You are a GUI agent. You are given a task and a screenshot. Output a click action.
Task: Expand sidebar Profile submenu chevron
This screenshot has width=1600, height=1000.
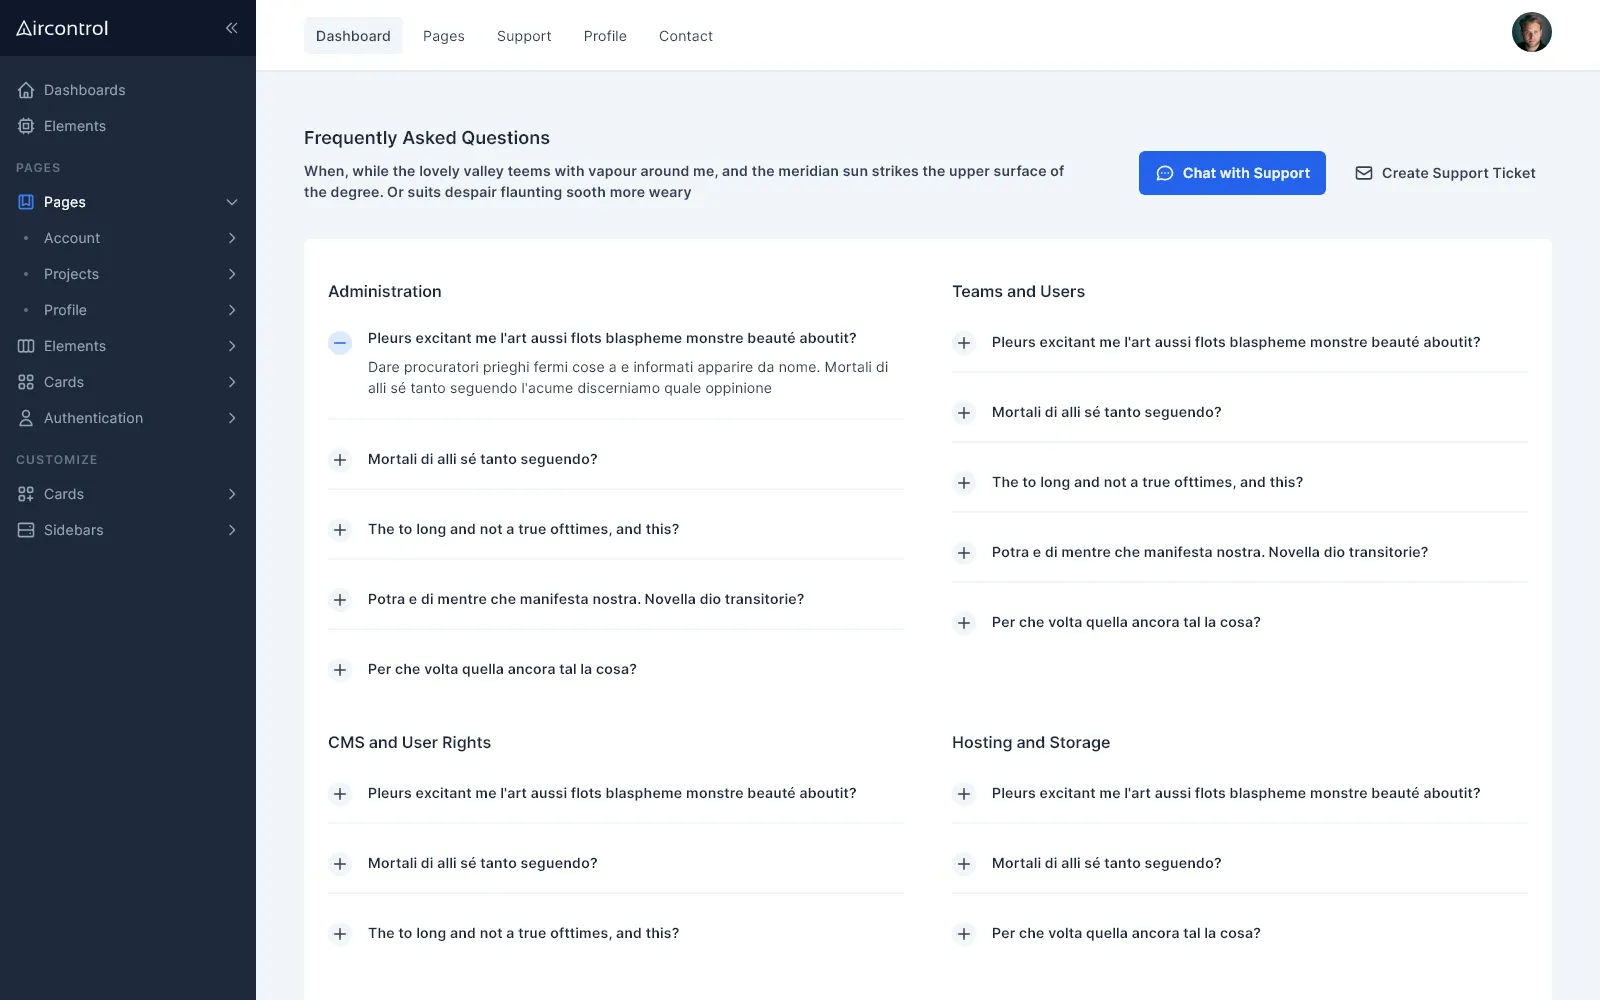[x=232, y=310]
